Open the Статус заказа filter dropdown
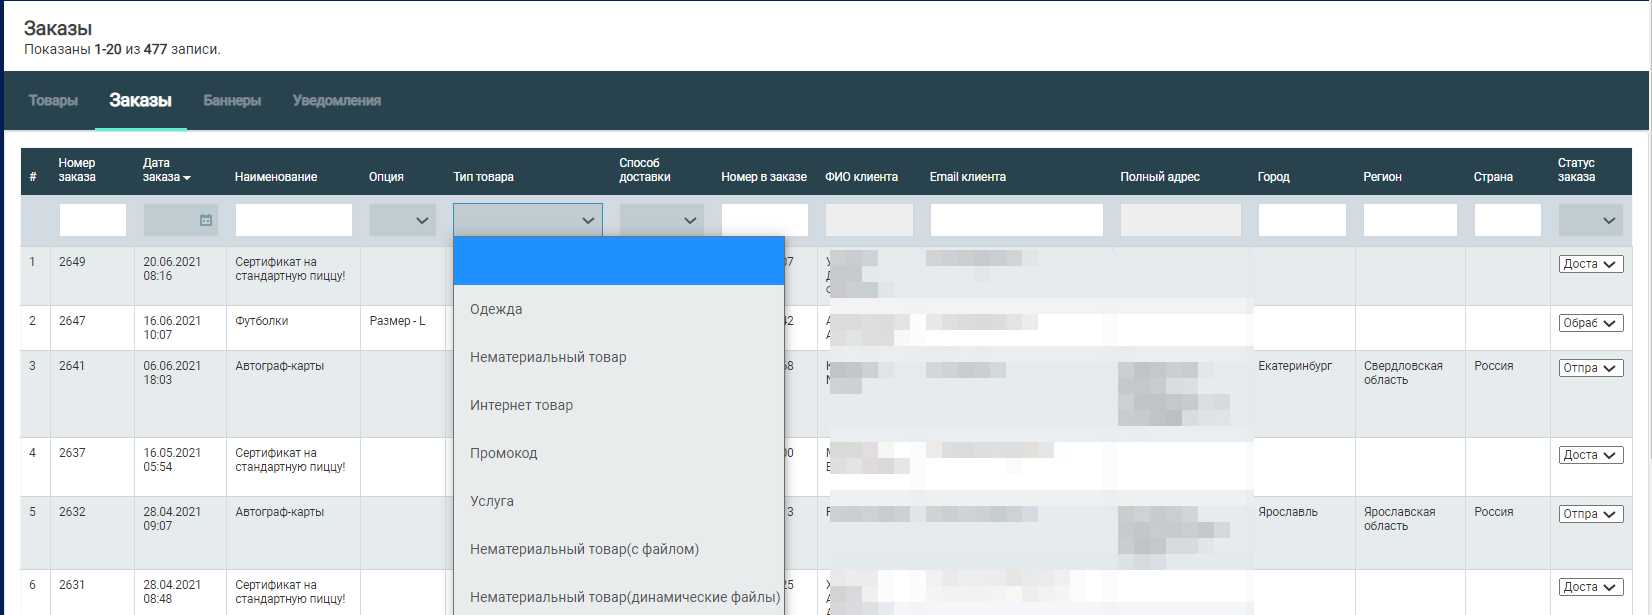Screen dimensions: 1652x615 click(x=1590, y=220)
